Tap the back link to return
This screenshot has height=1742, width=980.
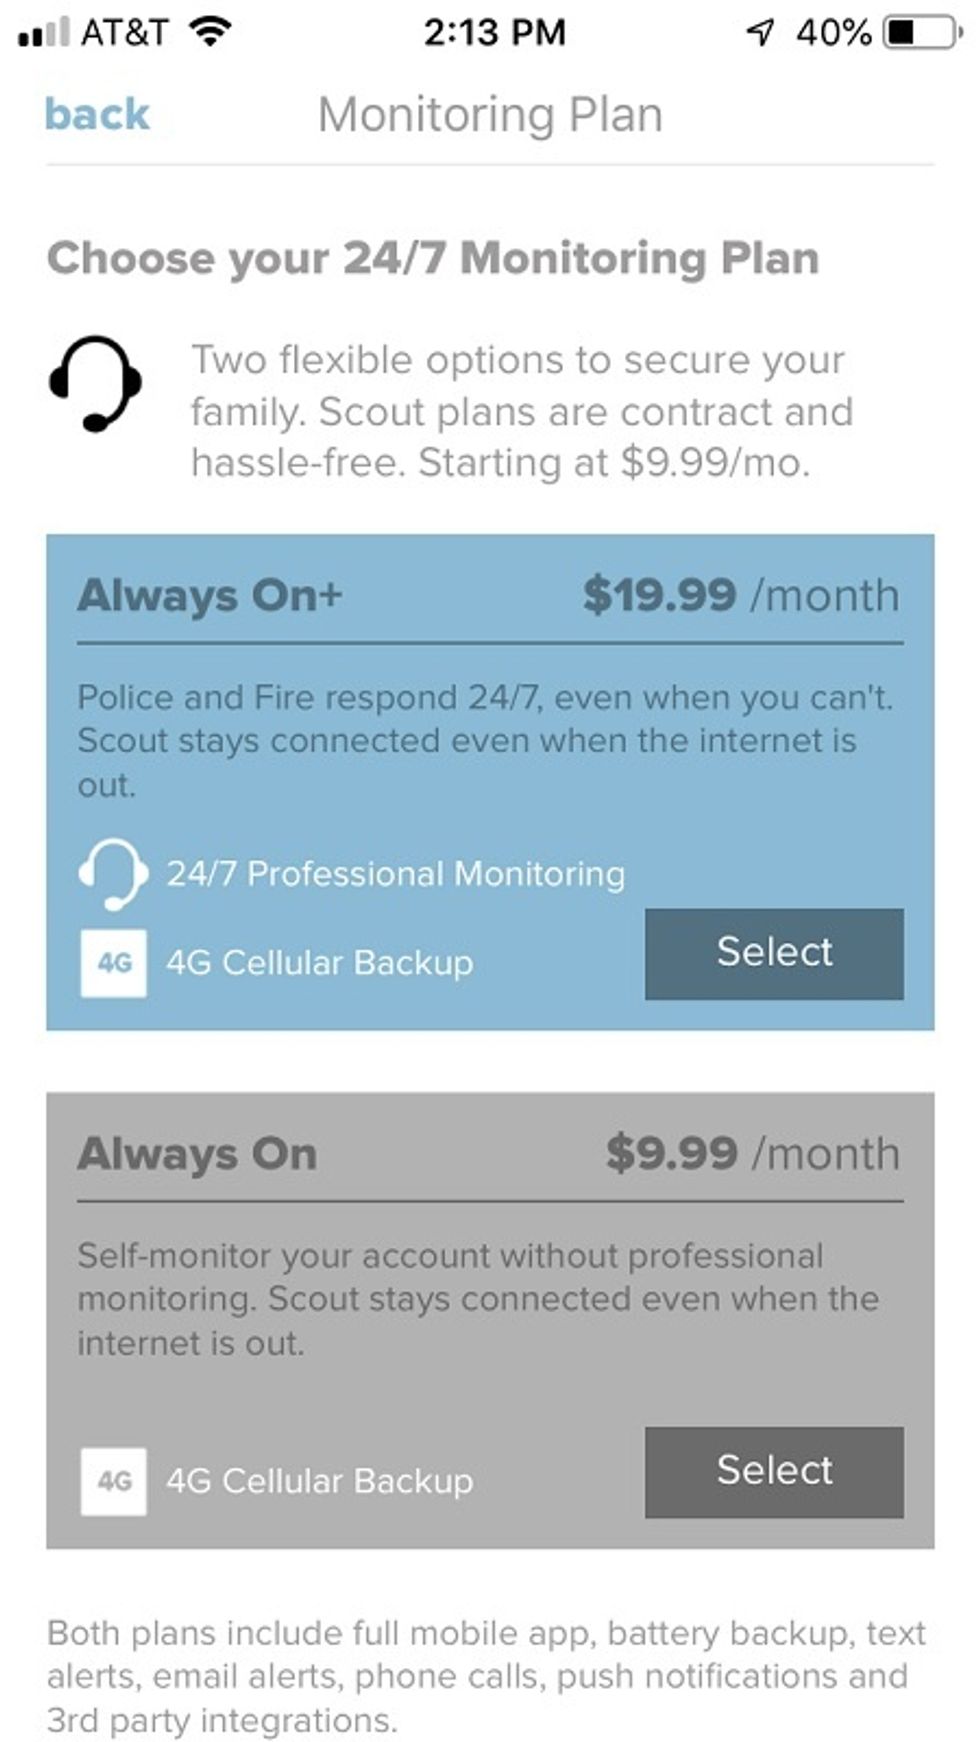pos(95,113)
